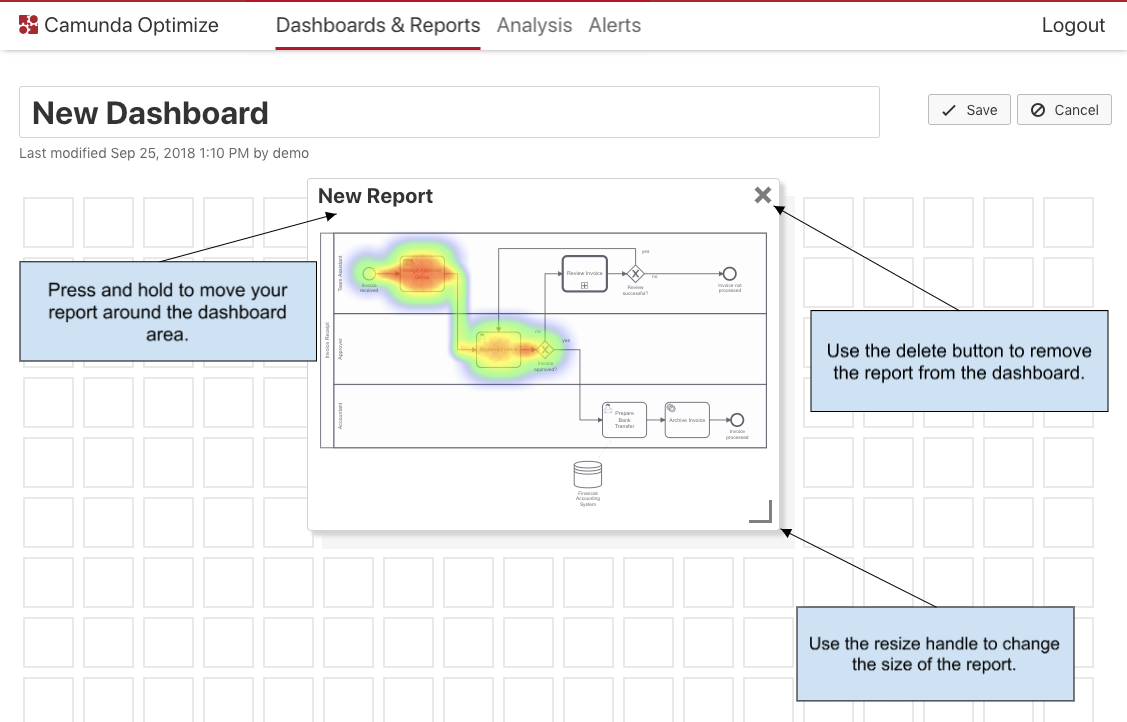Click the circle-slash icon on Cancel
Viewport: 1127px width, 722px height.
tap(1038, 110)
